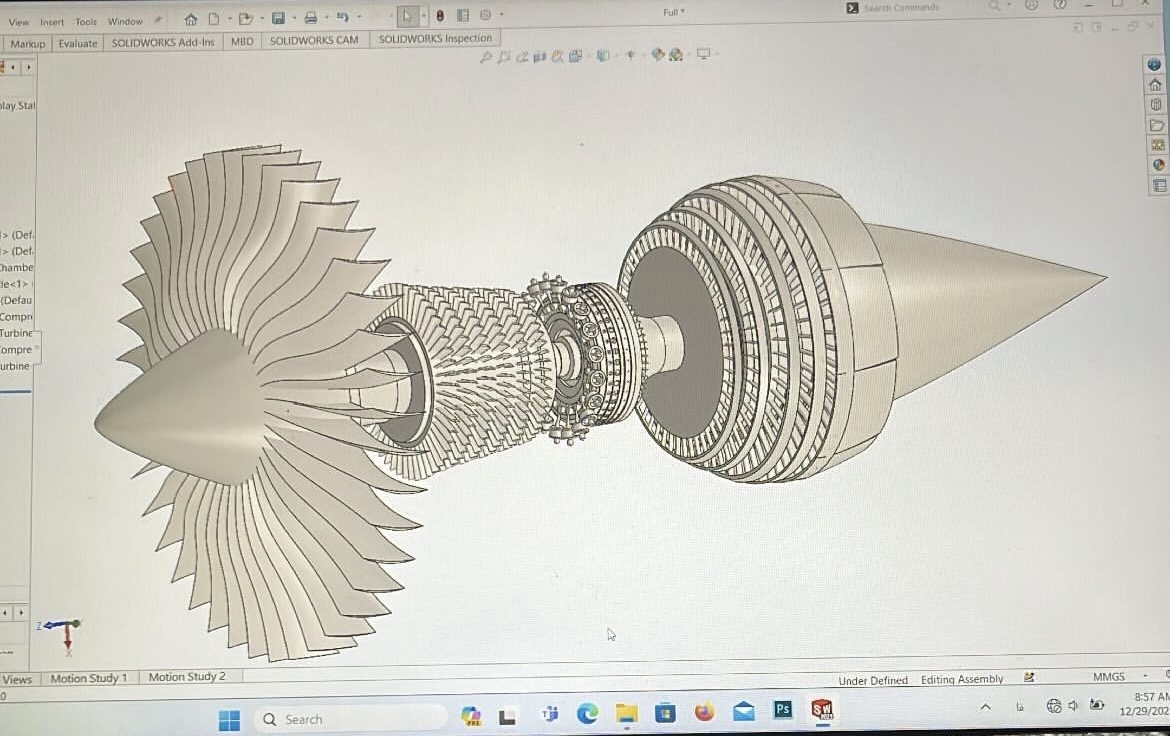Open the Tools menu

click(86, 21)
